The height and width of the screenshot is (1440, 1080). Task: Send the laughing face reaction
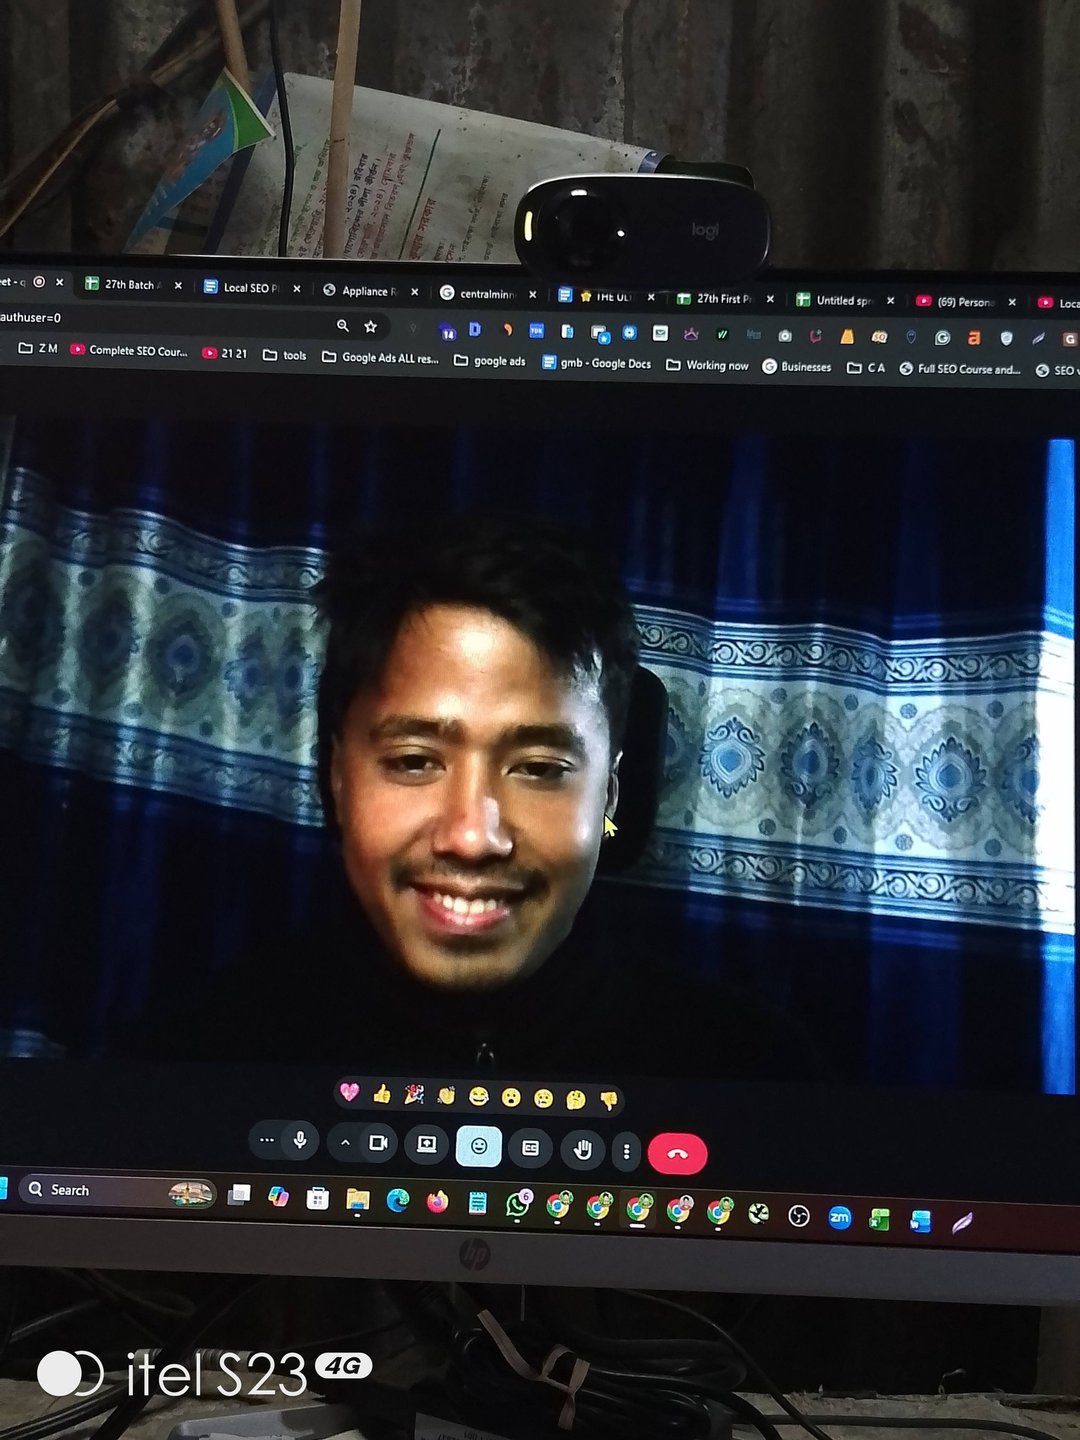(479, 1097)
